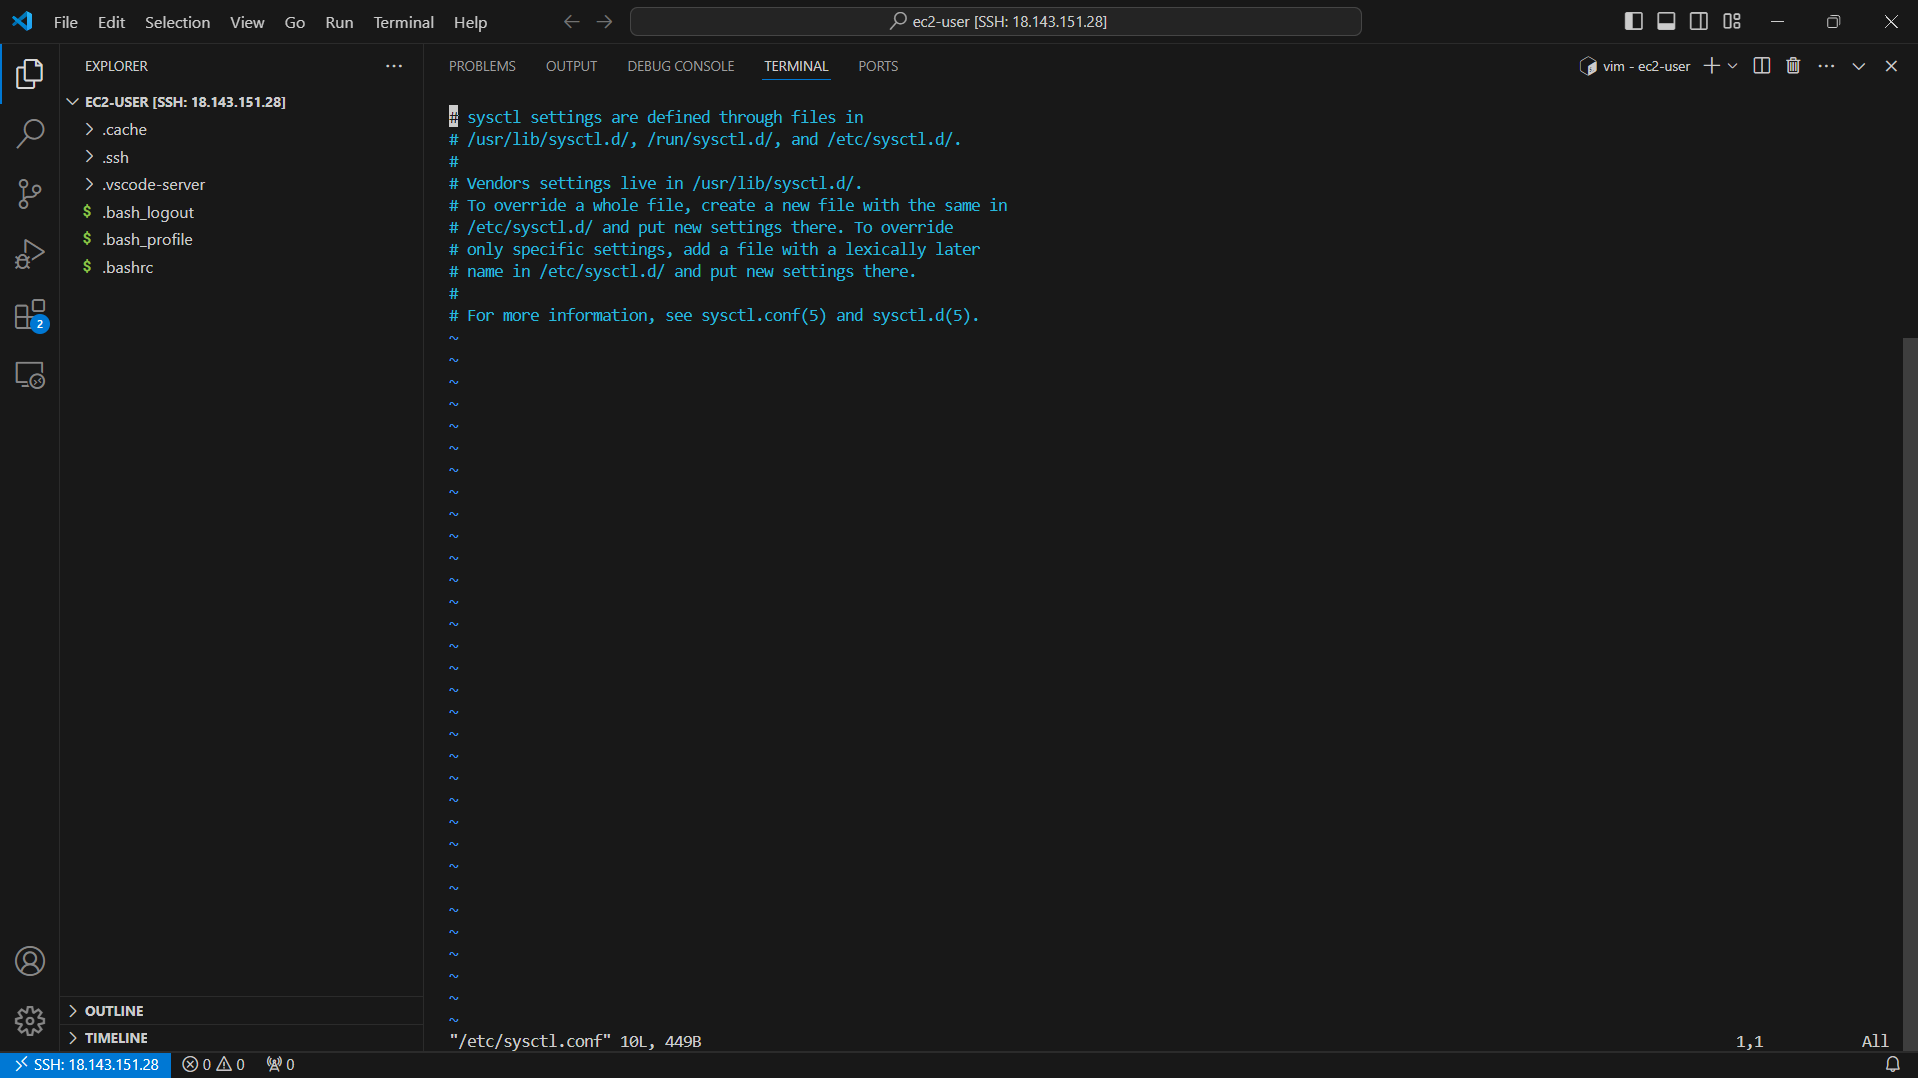
Task: Click the vim - ec2-user terminal label
Action: pyautogui.click(x=1635, y=66)
